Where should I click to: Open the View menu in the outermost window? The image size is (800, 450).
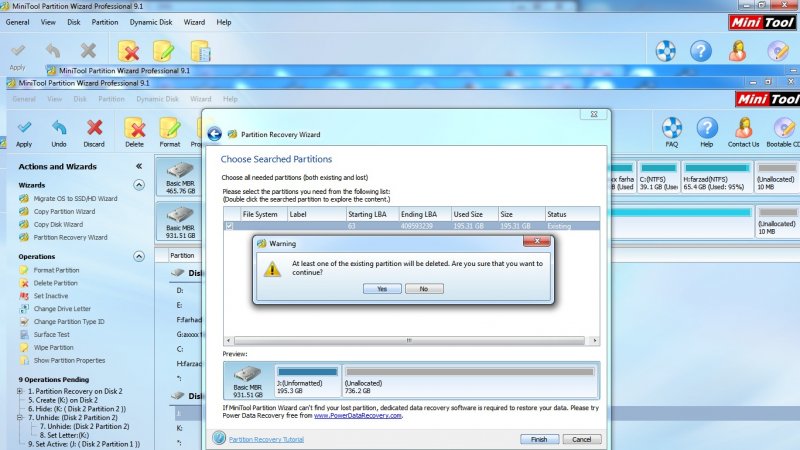[x=48, y=22]
